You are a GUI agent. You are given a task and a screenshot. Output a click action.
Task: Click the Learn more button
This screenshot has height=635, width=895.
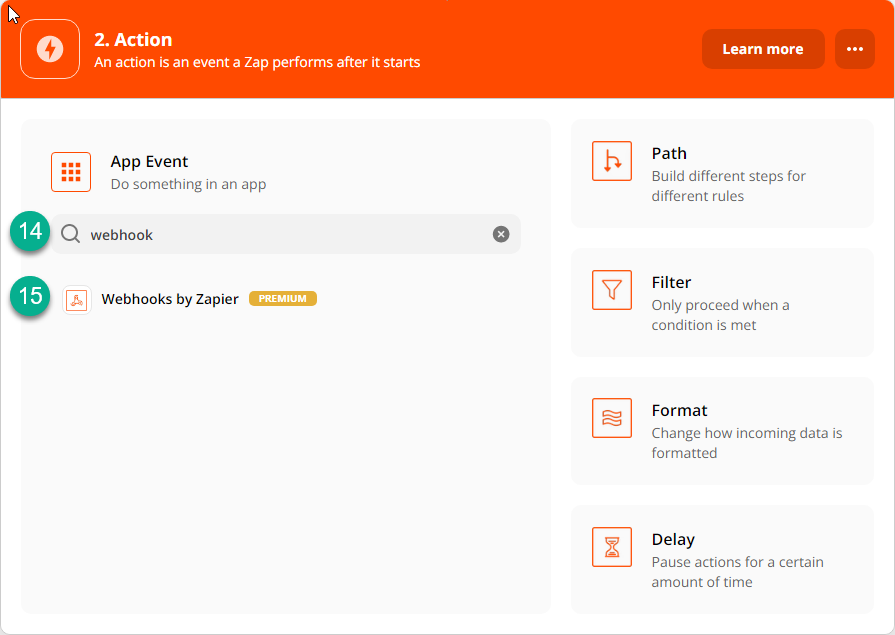tap(763, 49)
